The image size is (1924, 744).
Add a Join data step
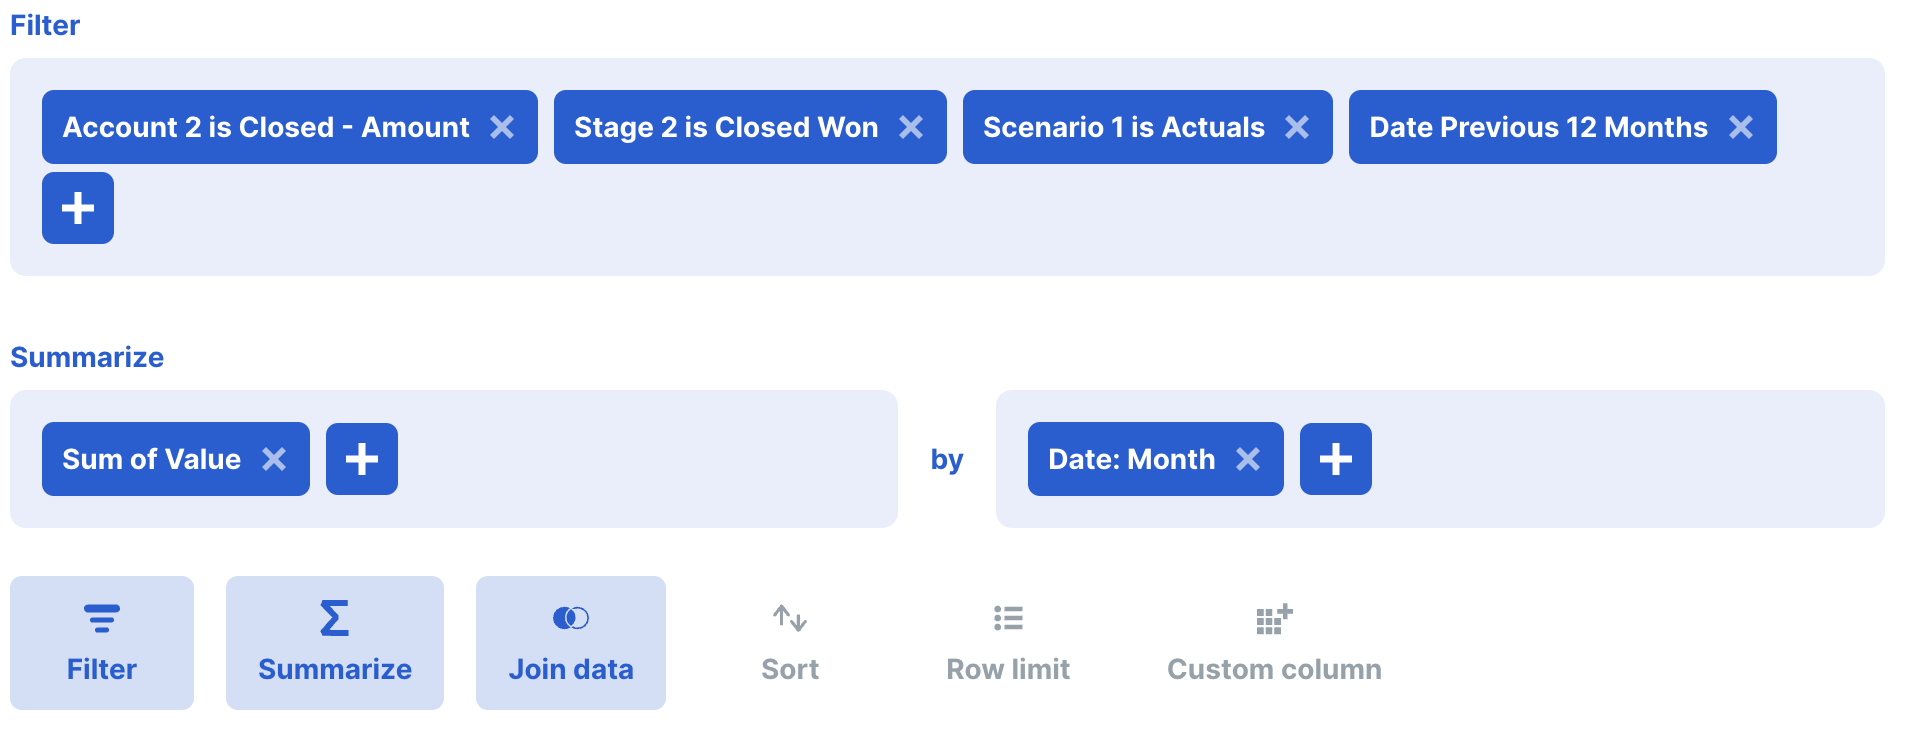point(571,643)
